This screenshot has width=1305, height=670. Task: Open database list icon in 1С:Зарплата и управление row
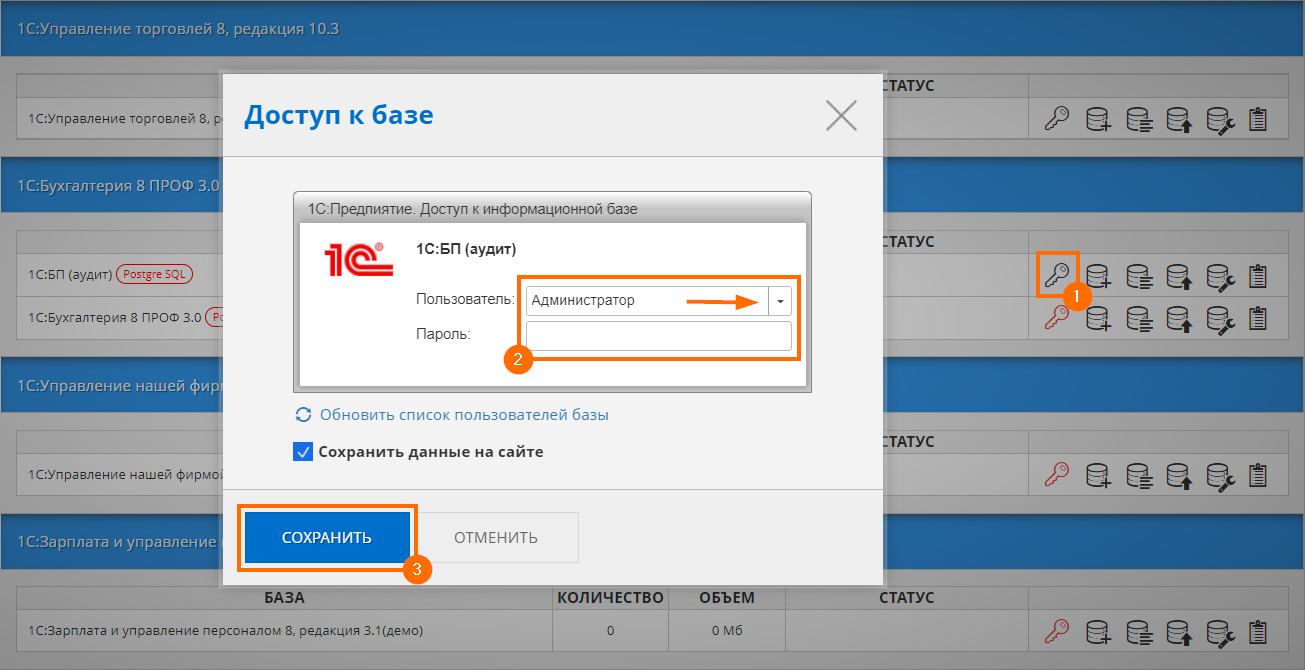click(x=1139, y=631)
